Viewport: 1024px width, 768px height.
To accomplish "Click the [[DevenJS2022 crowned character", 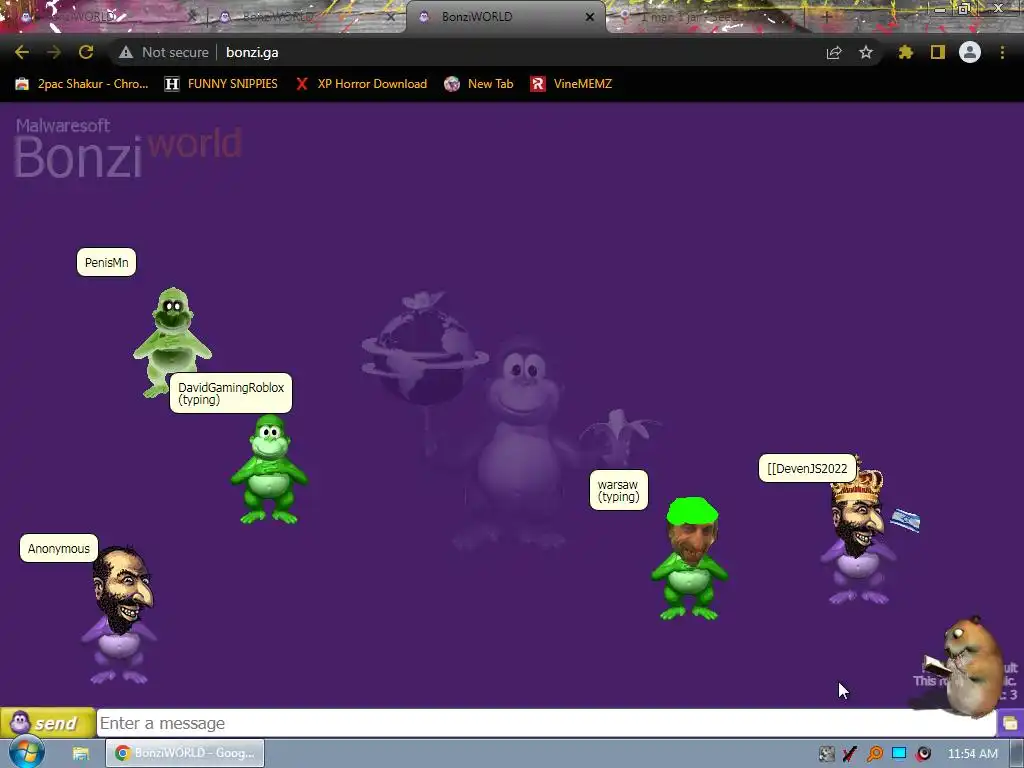I will point(859,534).
